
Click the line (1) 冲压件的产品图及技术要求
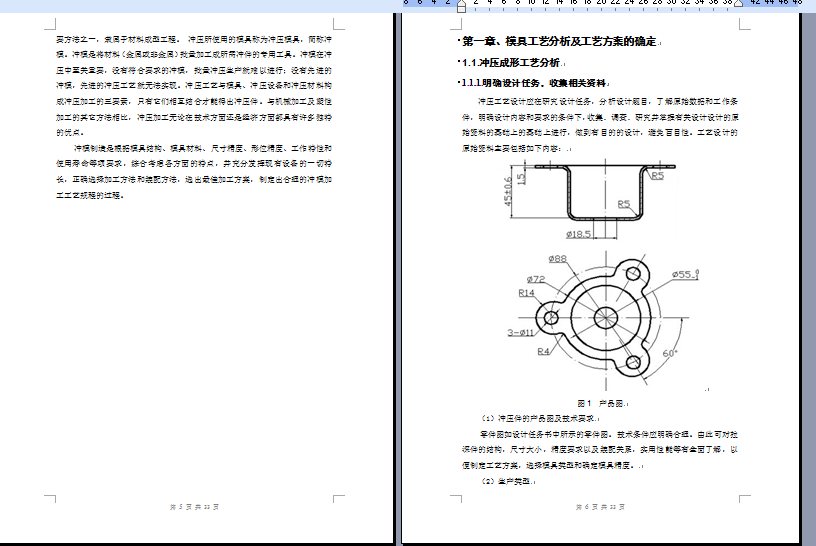tap(539, 418)
